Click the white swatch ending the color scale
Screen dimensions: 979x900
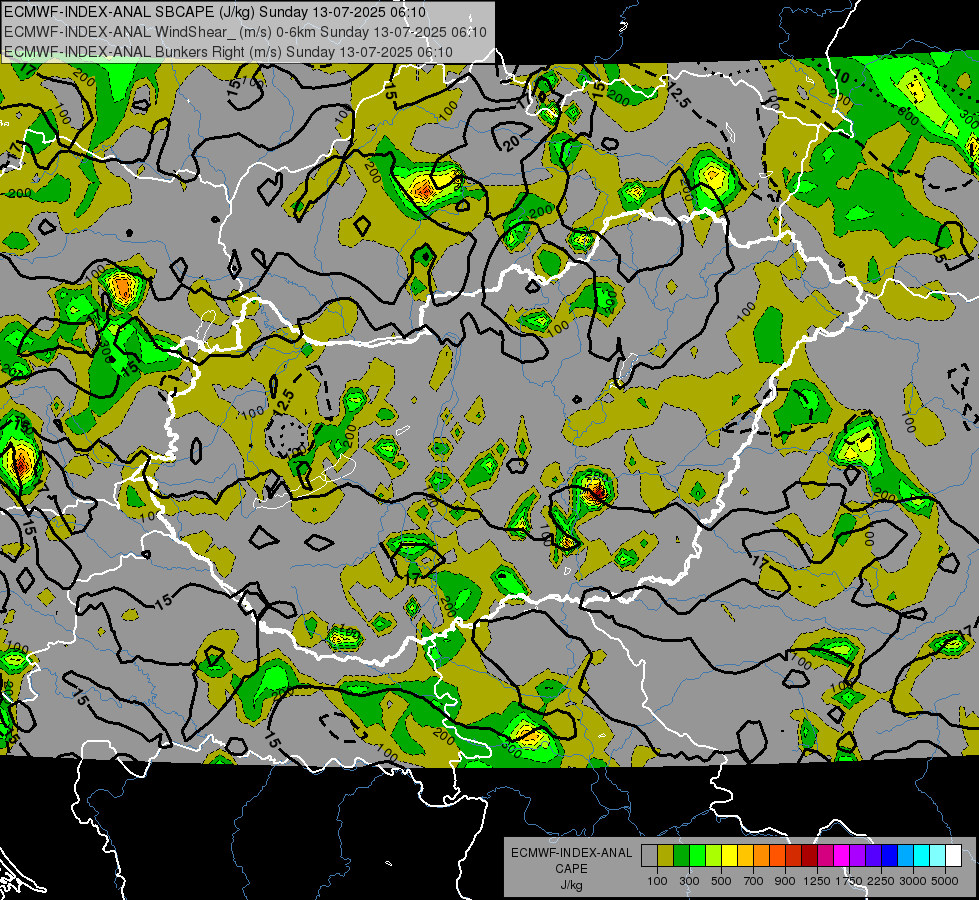954,856
